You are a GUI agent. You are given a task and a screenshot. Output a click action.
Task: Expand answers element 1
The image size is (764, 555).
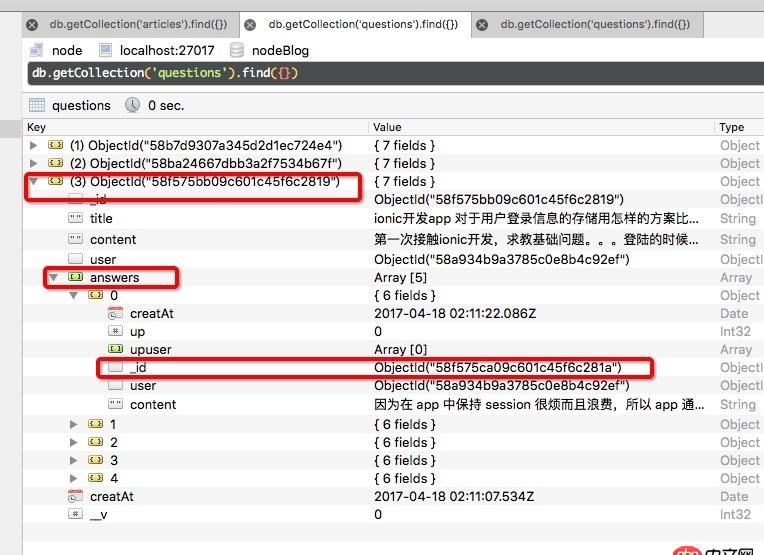(x=74, y=424)
